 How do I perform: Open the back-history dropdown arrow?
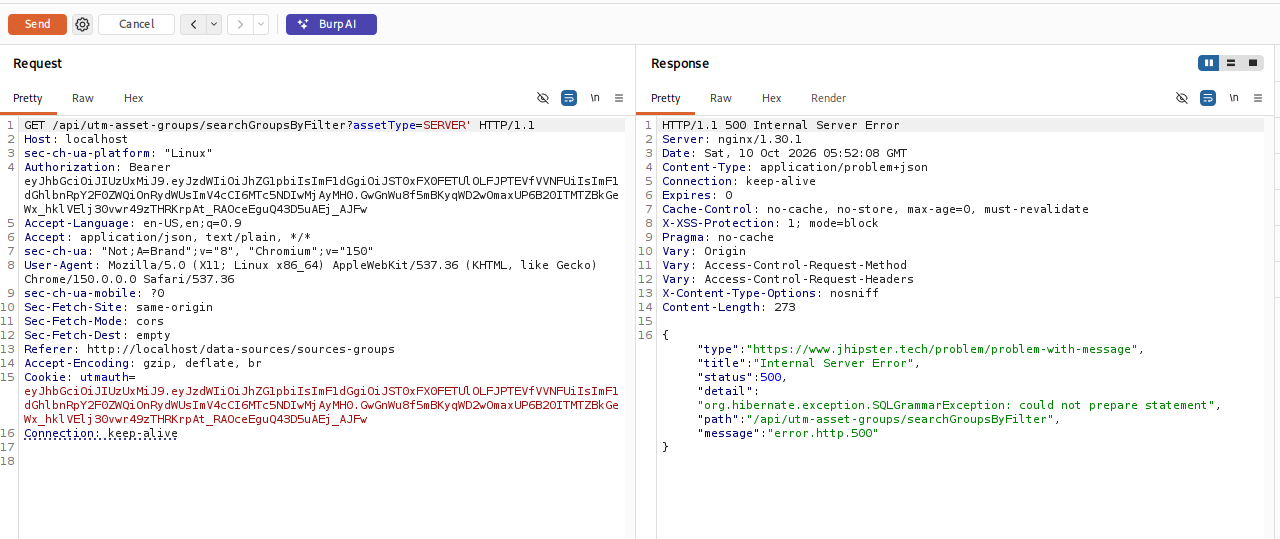coord(214,24)
